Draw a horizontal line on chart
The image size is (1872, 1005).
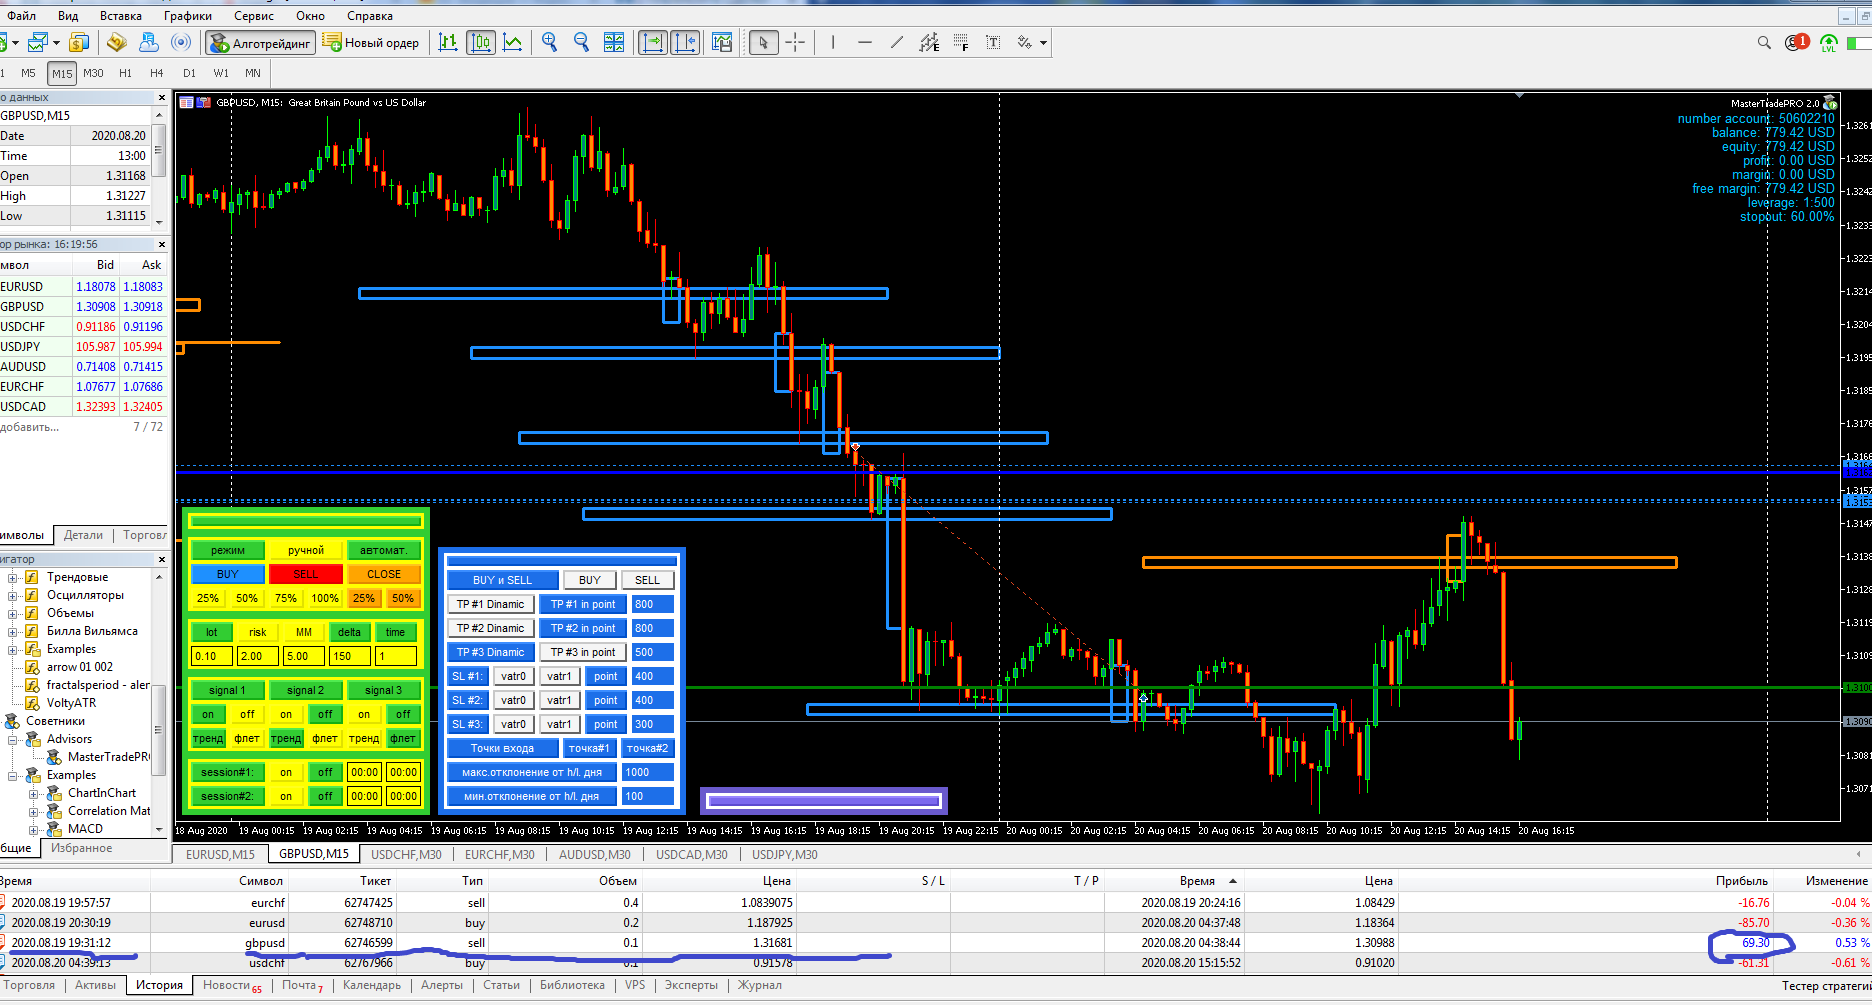[865, 42]
